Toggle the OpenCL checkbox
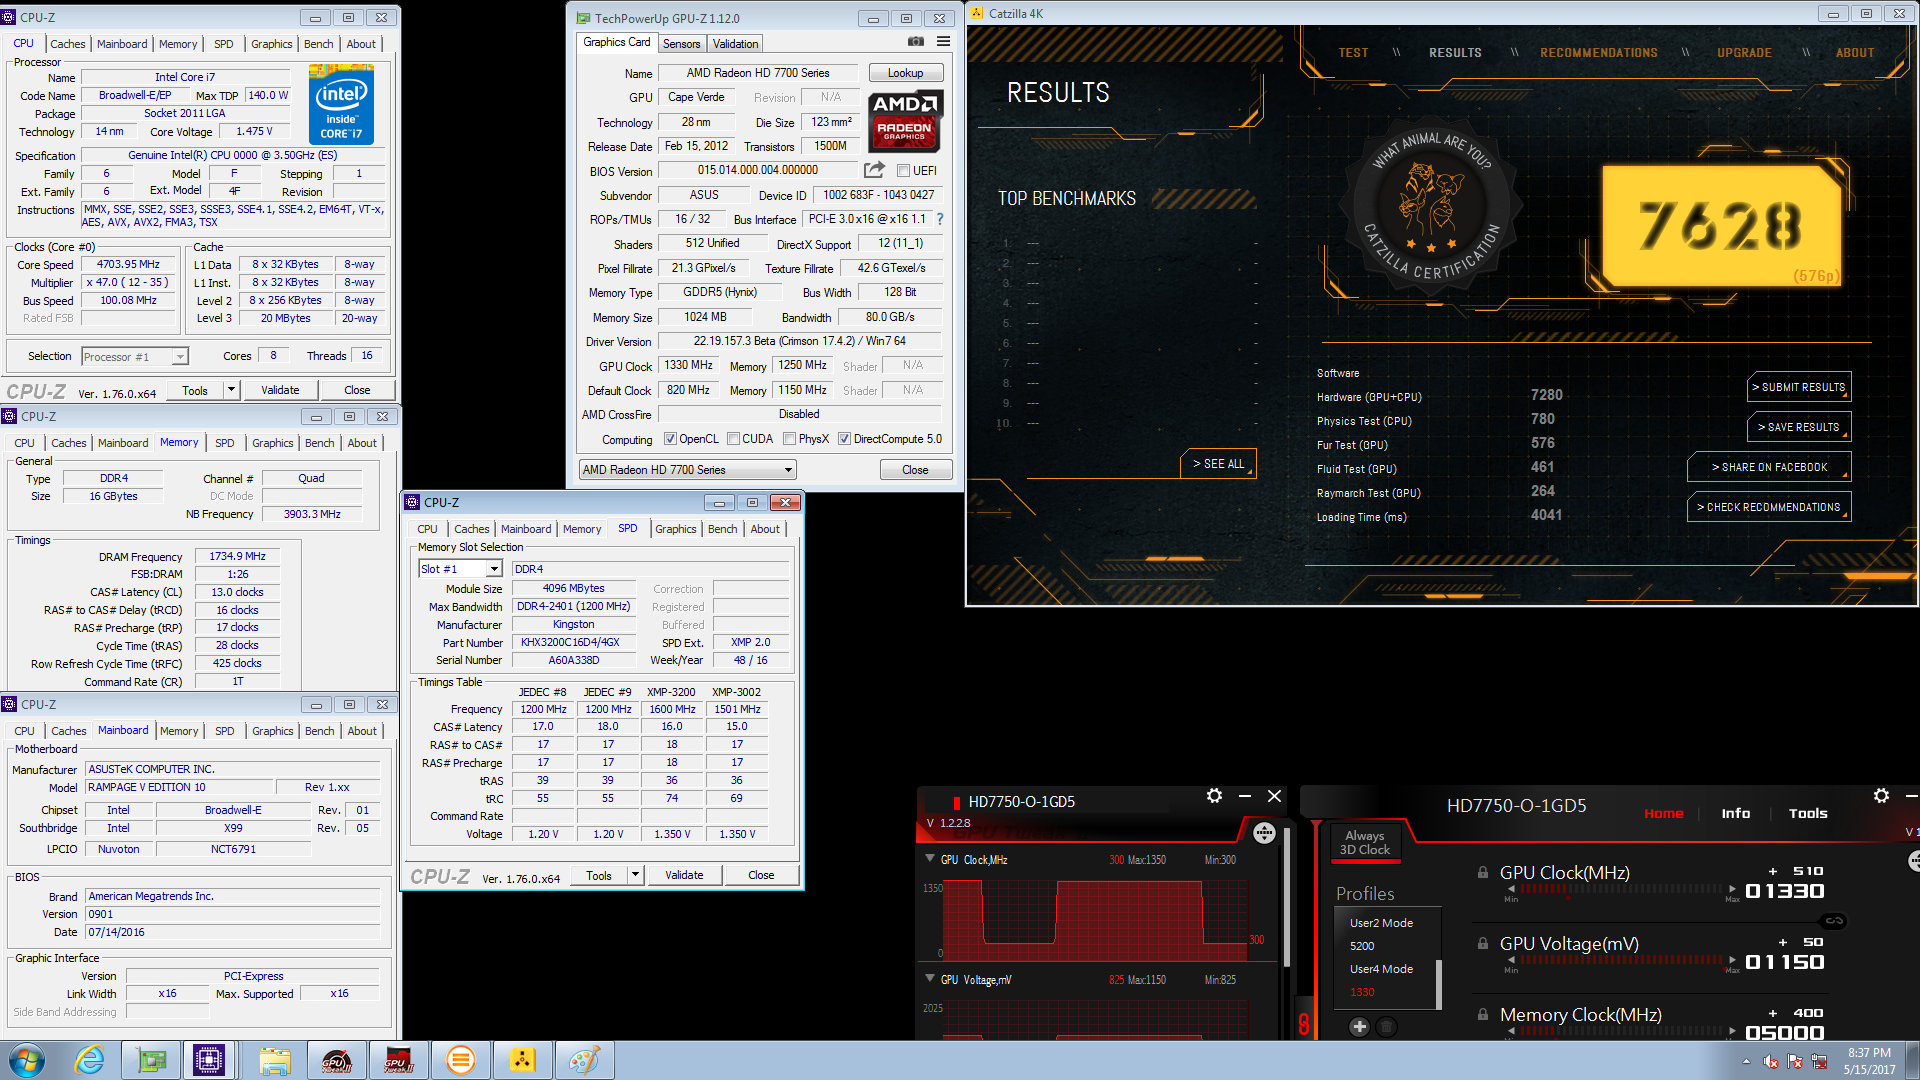The width and height of the screenshot is (1920, 1080). (671, 439)
